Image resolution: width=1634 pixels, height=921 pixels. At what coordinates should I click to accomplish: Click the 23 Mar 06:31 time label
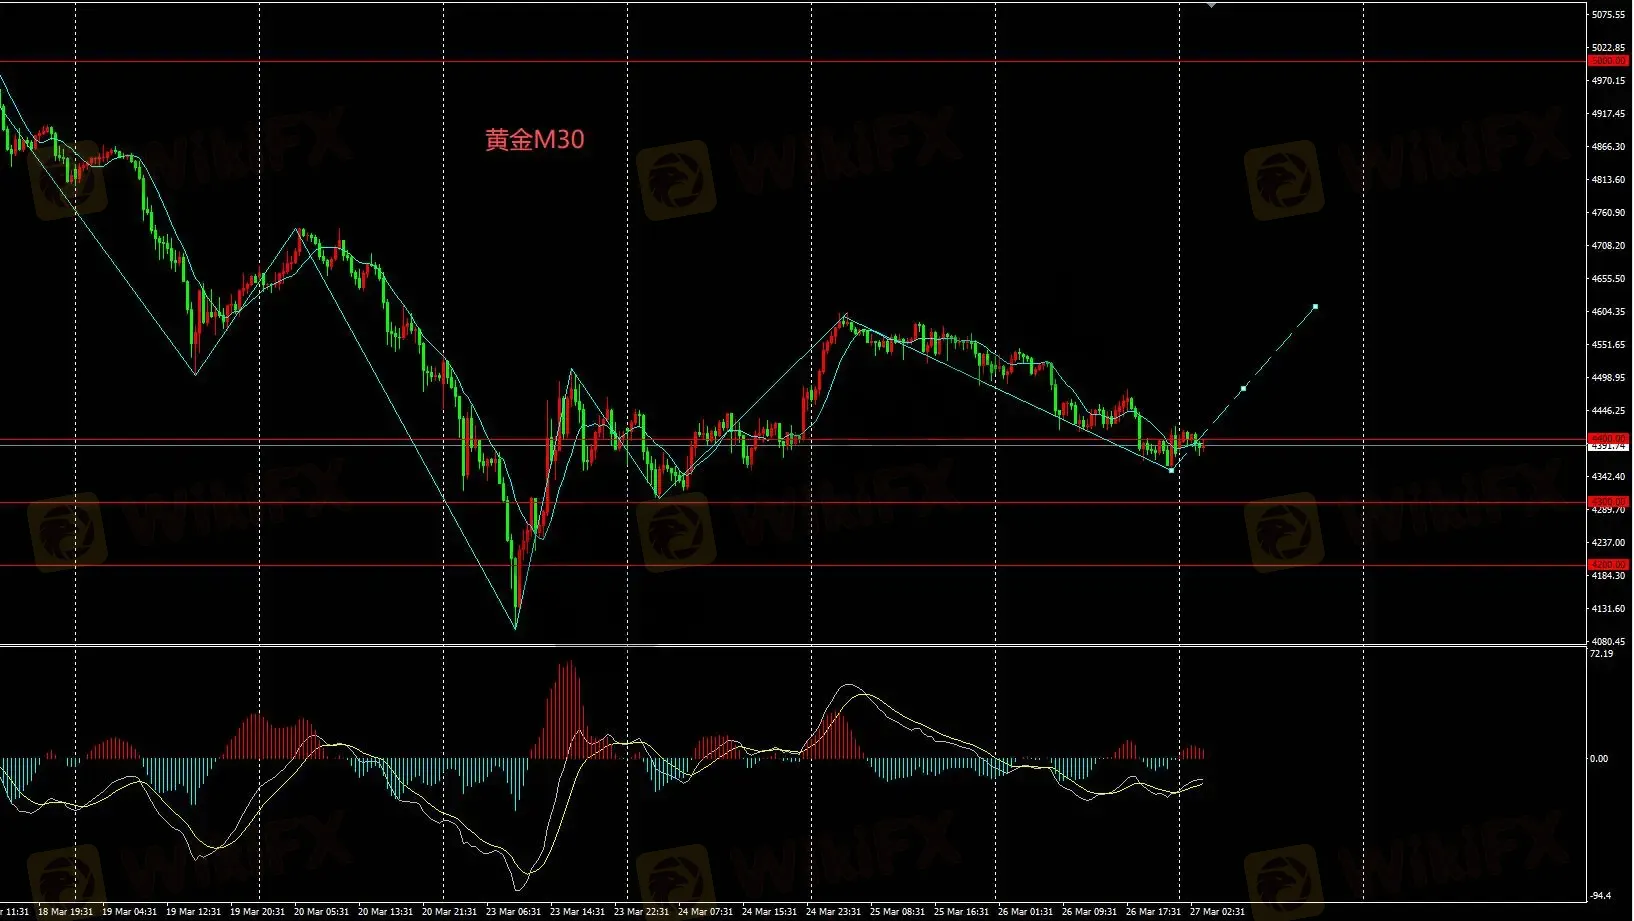(x=513, y=912)
